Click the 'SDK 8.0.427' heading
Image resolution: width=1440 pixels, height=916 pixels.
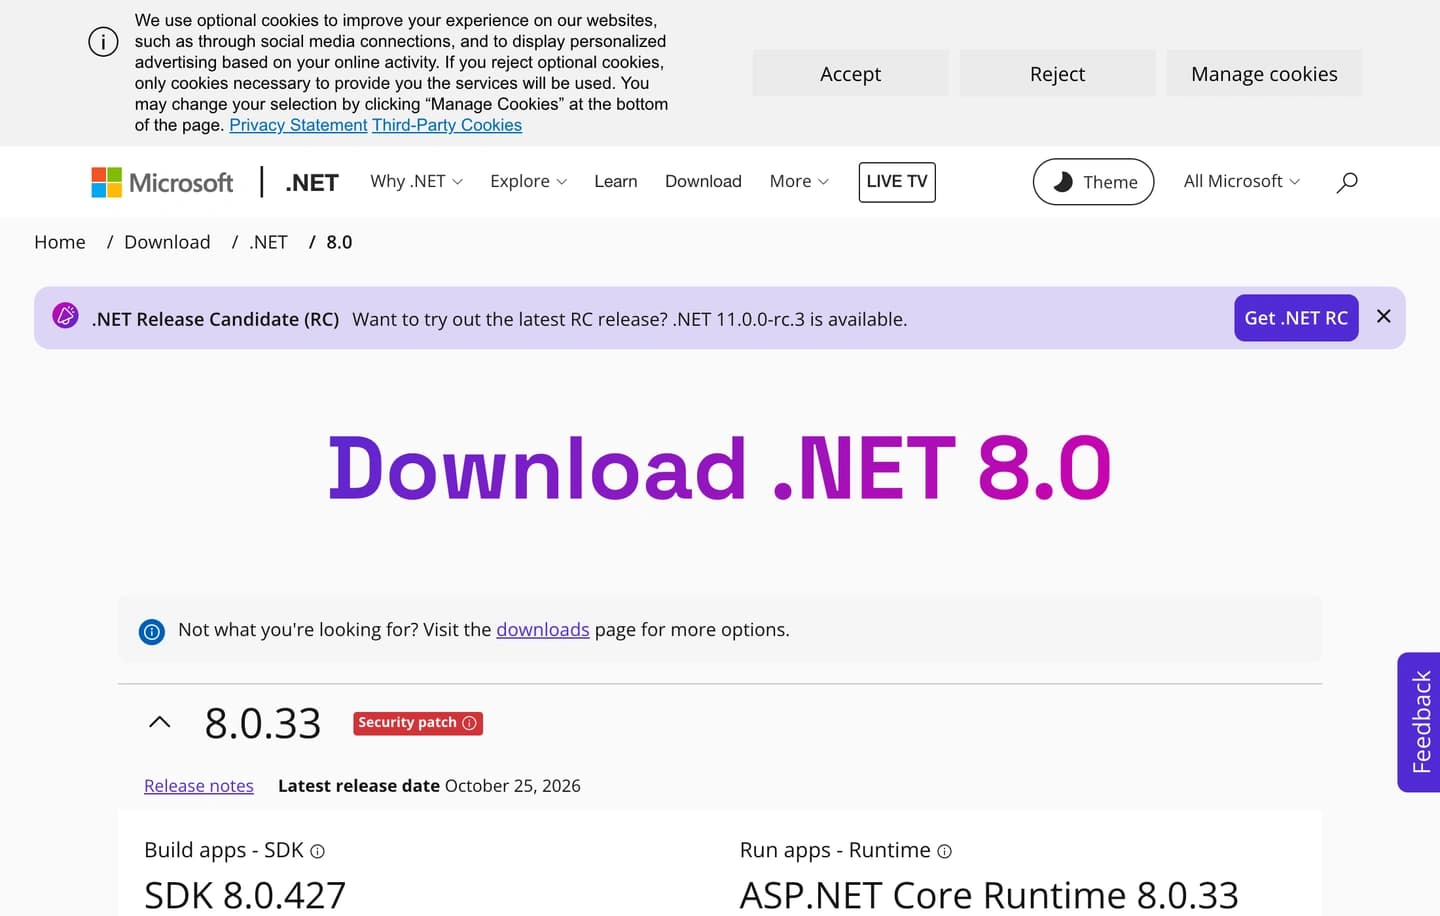[x=245, y=895]
